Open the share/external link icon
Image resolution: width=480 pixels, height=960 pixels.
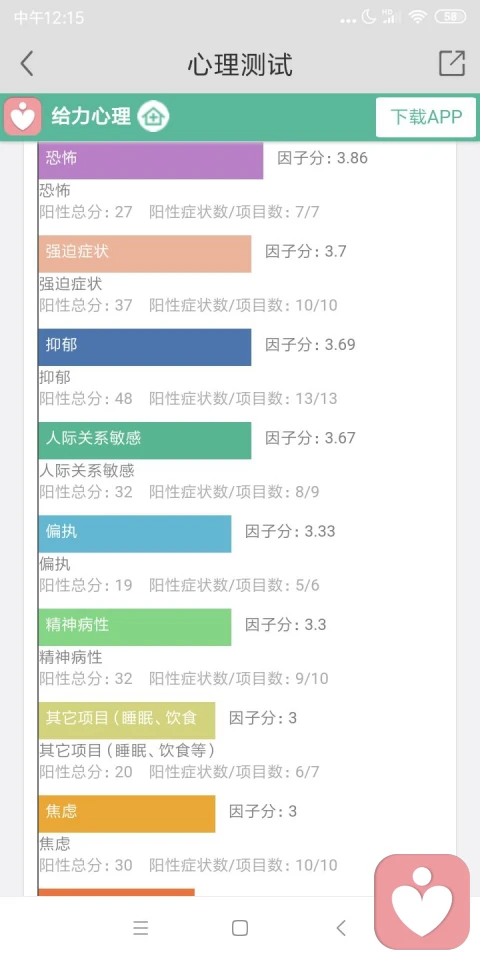coord(452,63)
